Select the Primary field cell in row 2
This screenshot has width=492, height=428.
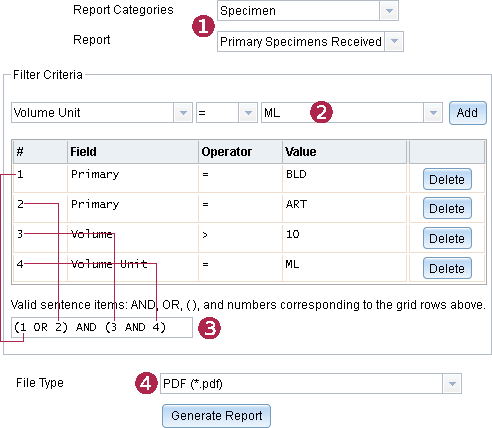[133, 208]
